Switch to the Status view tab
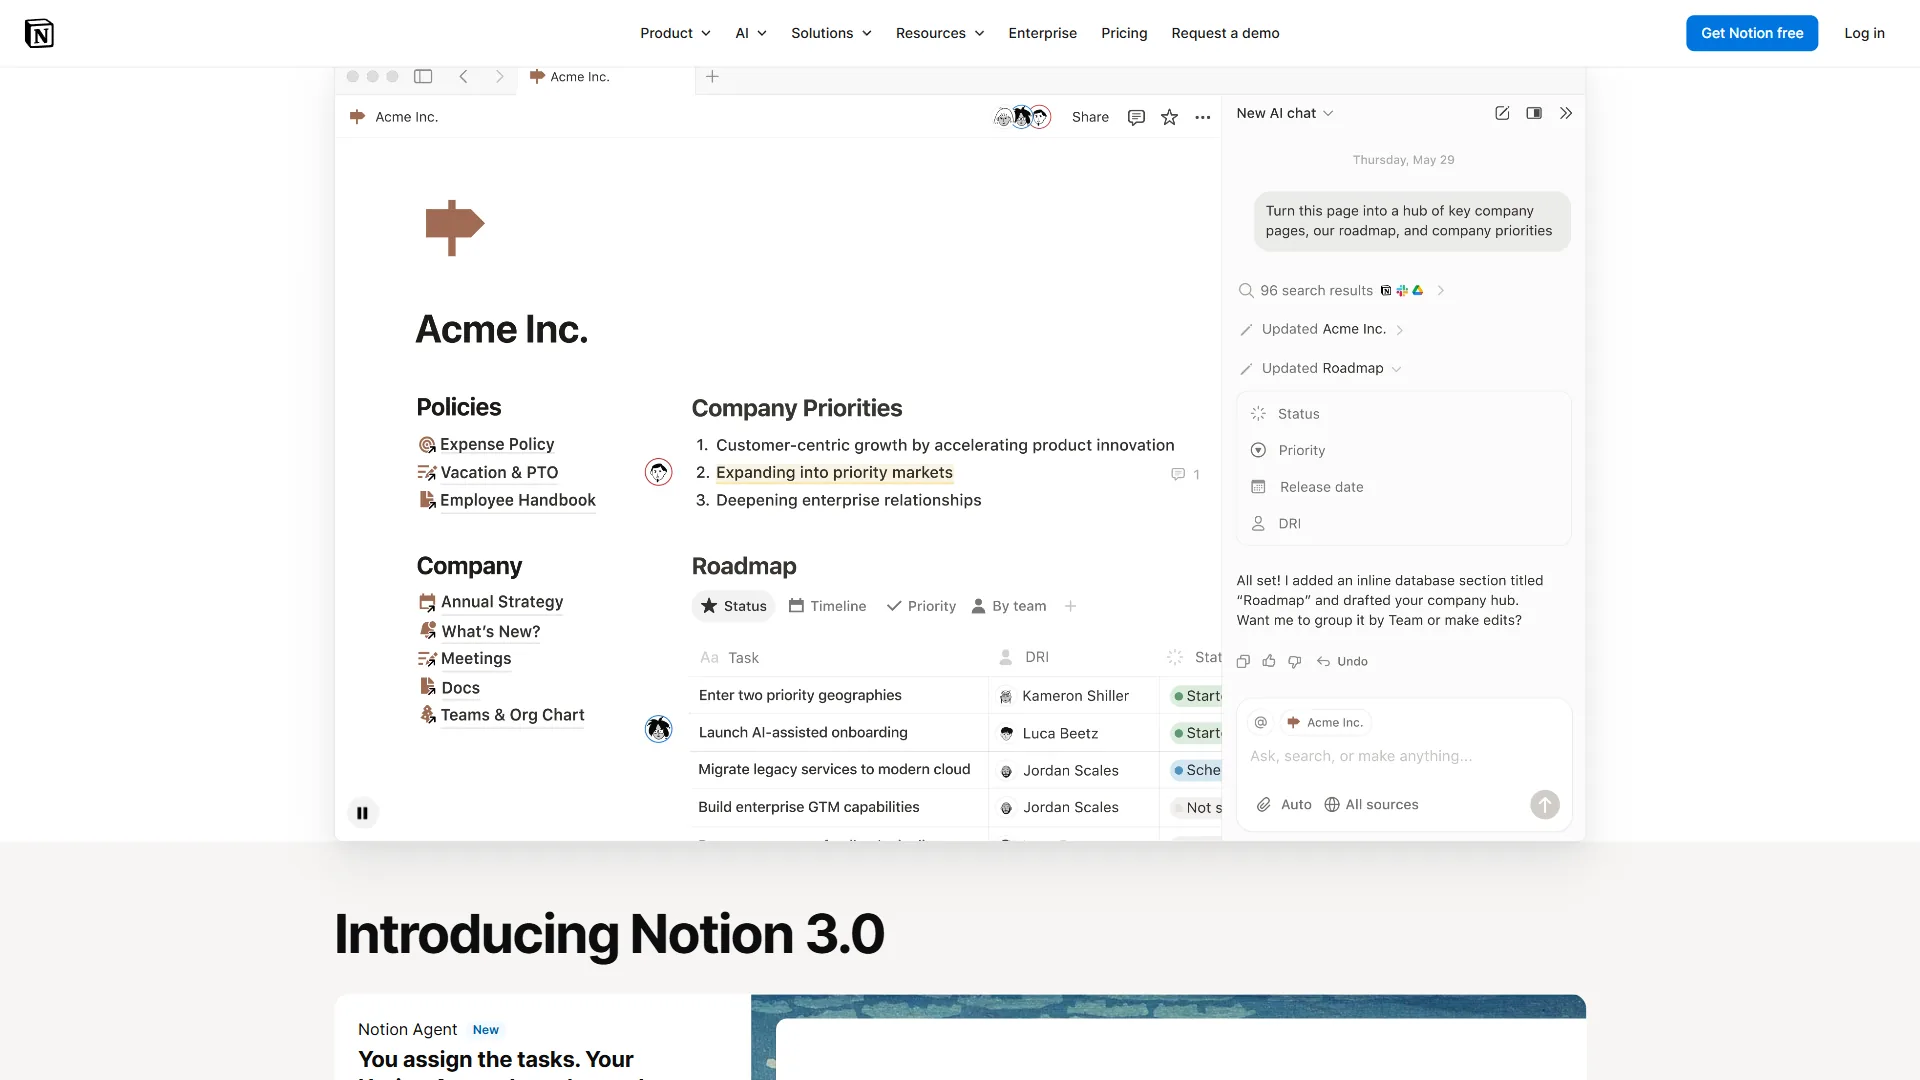The height and width of the screenshot is (1080, 1920). click(733, 606)
